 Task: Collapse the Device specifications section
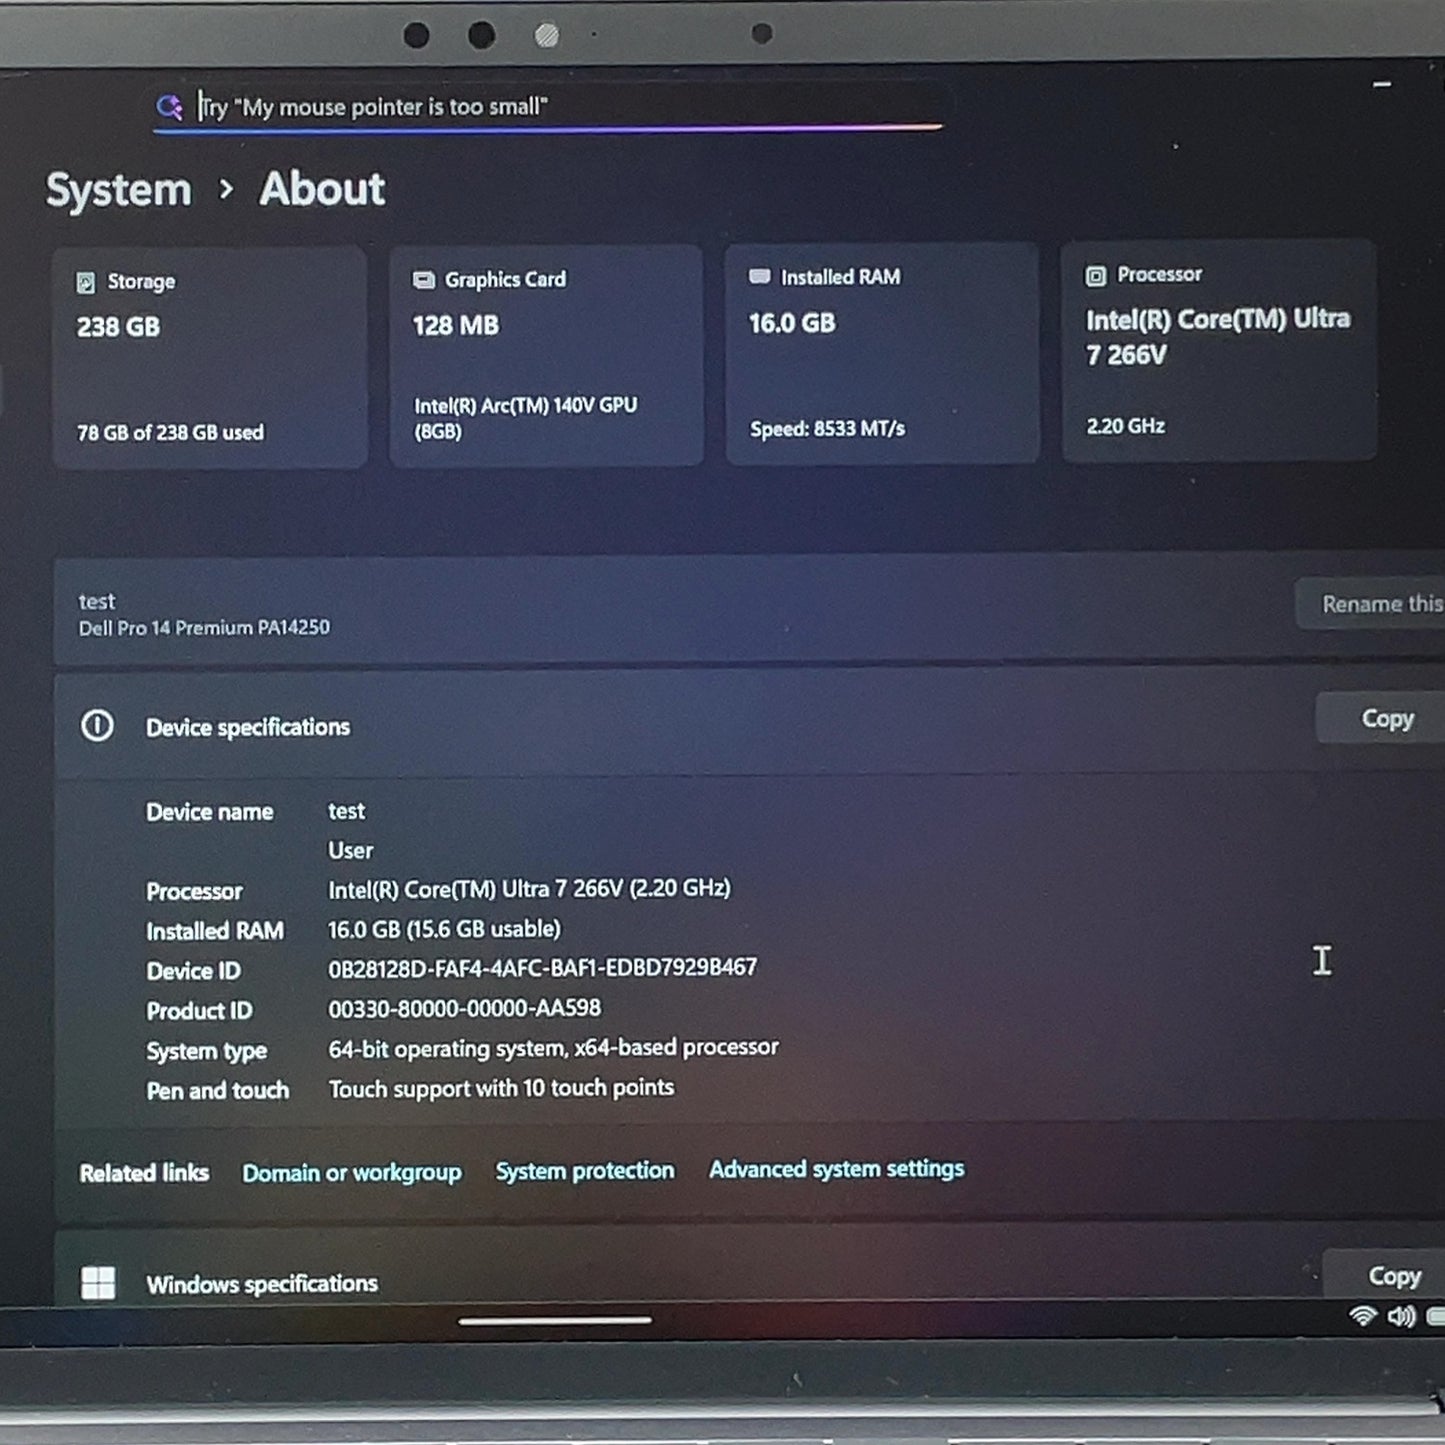749,724
